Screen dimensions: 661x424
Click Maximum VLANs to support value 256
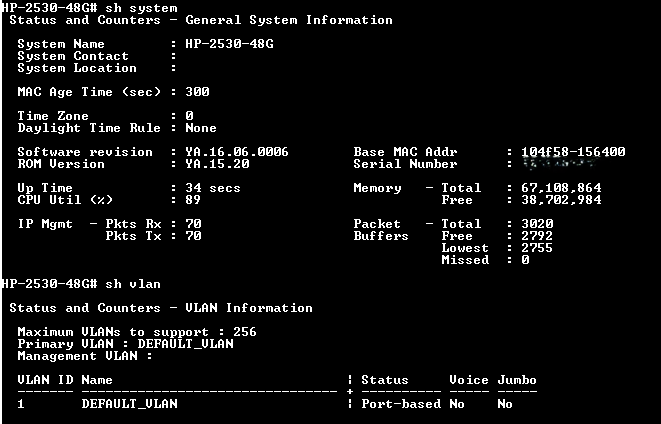[x=245, y=332]
